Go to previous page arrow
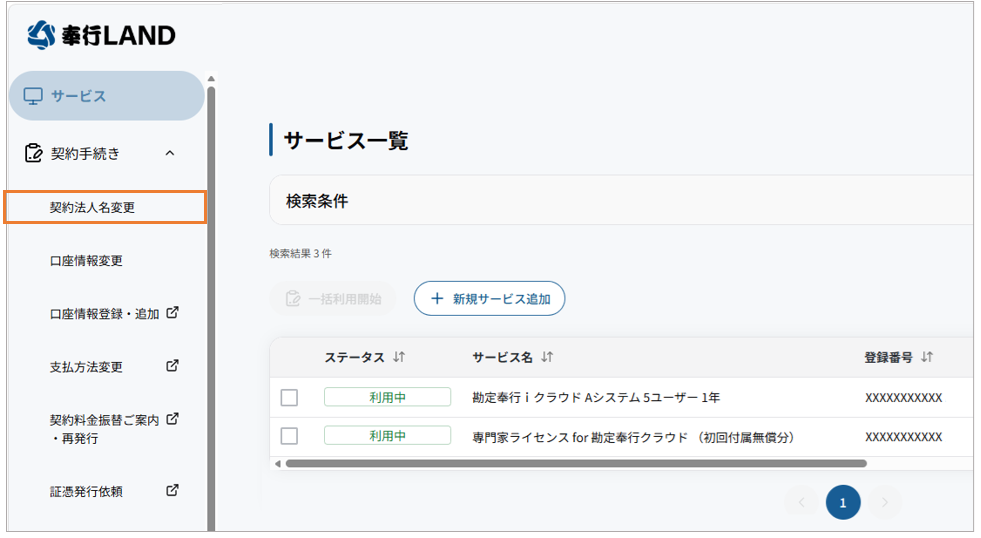This screenshot has height=538, width=981. 801,502
